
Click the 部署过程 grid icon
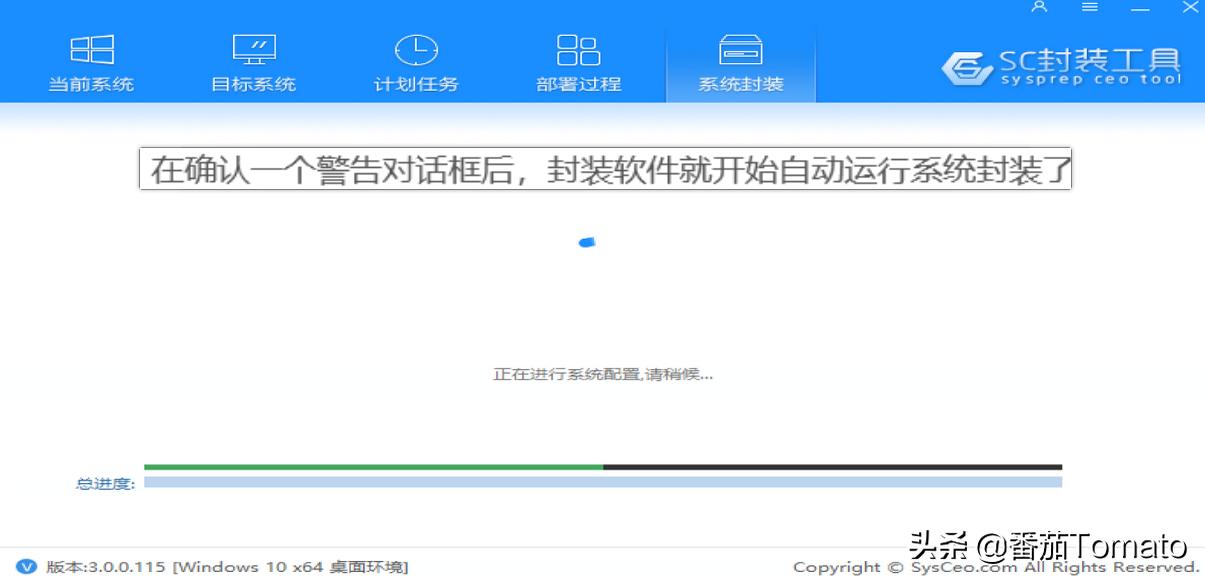[578, 48]
